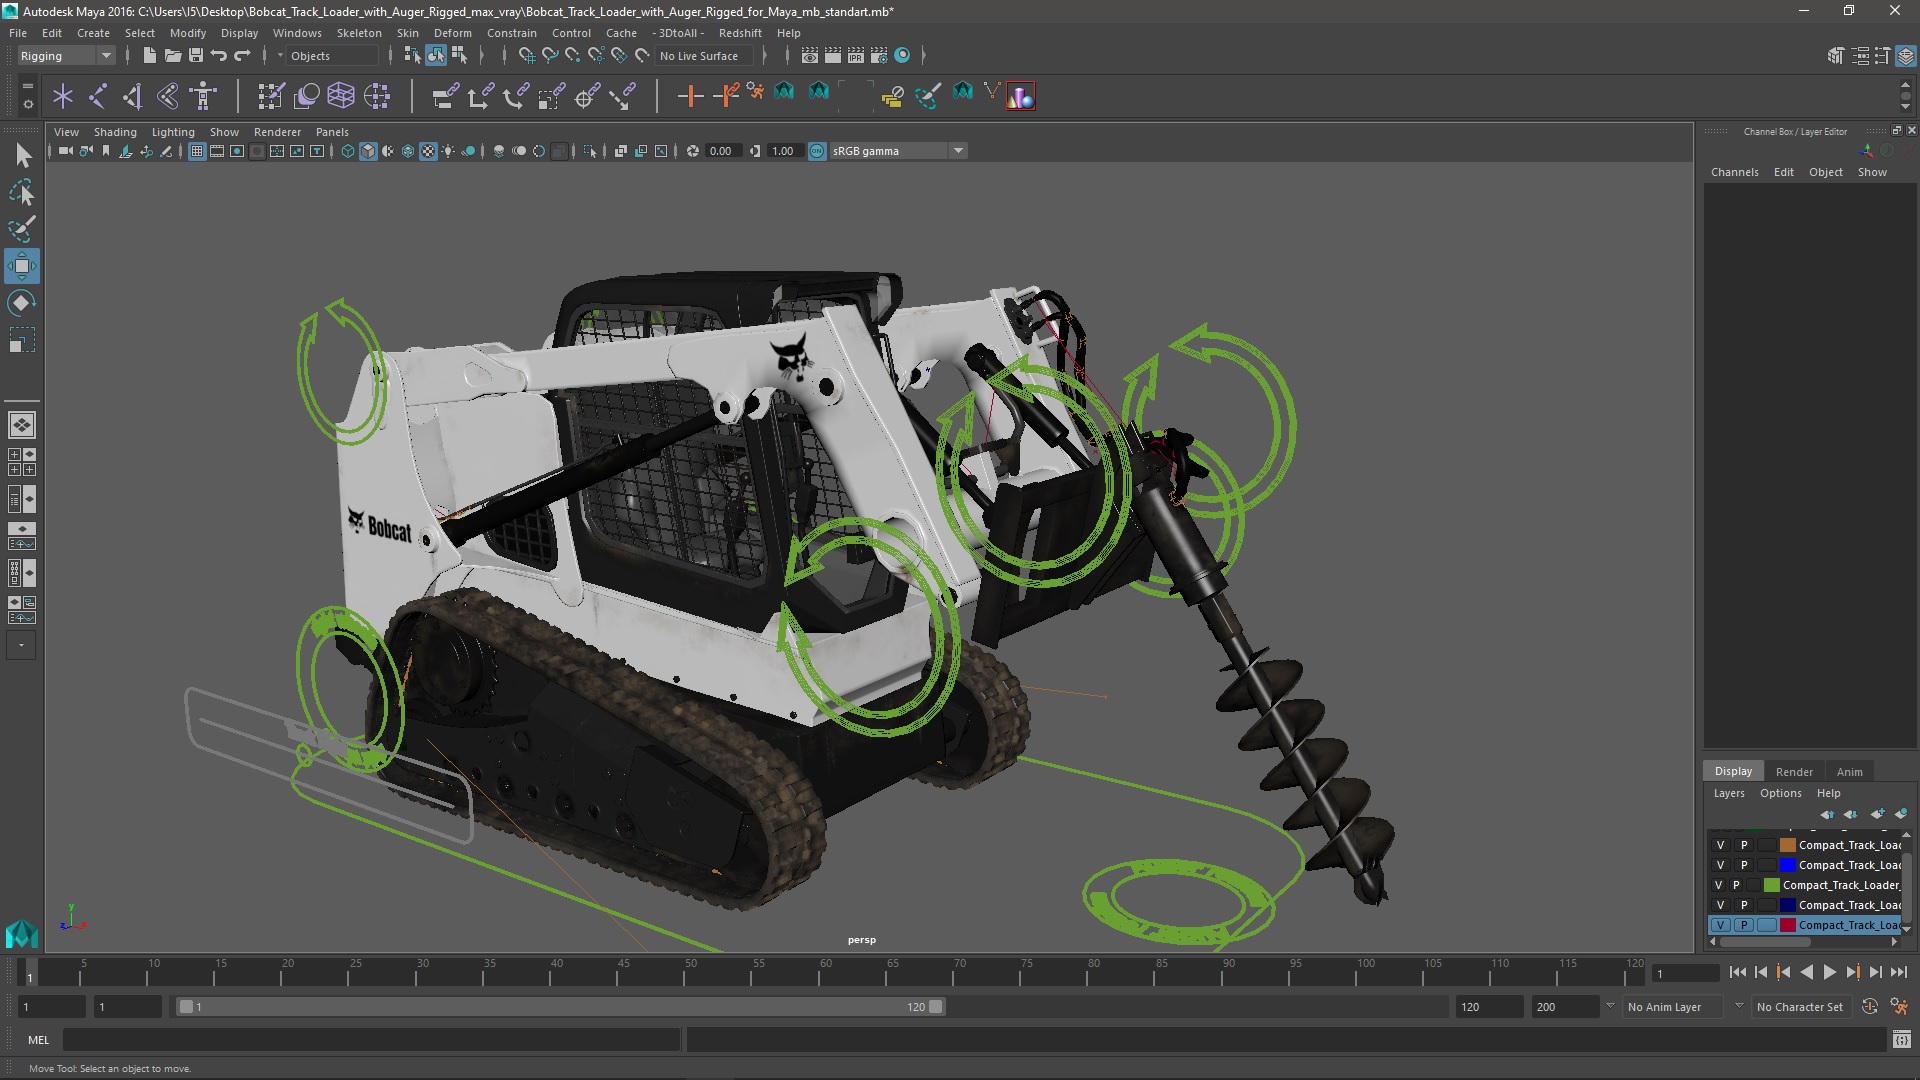Click the Play forwards button
1920x1080 pixels.
pyautogui.click(x=1829, y=972)
